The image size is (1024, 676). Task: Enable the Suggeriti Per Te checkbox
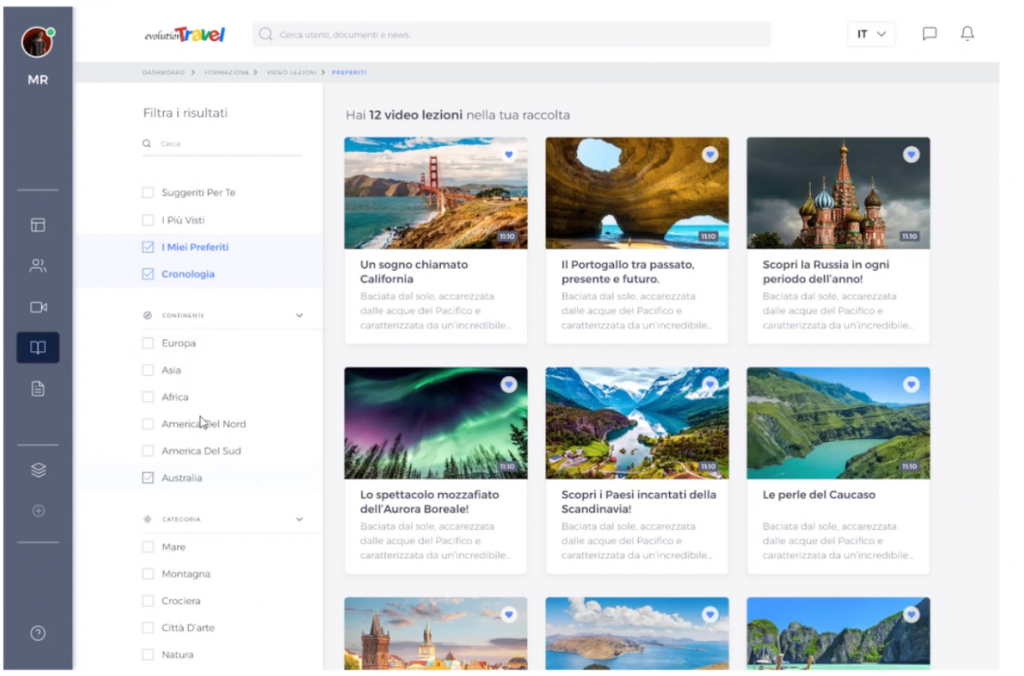tap(148, 193)
